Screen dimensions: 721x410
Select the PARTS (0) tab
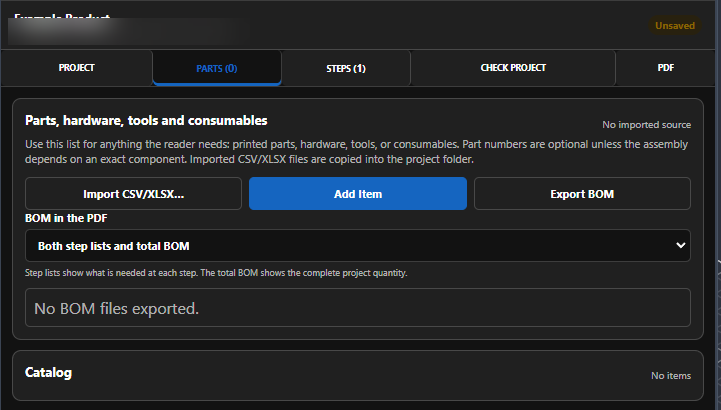pos(217,68)
